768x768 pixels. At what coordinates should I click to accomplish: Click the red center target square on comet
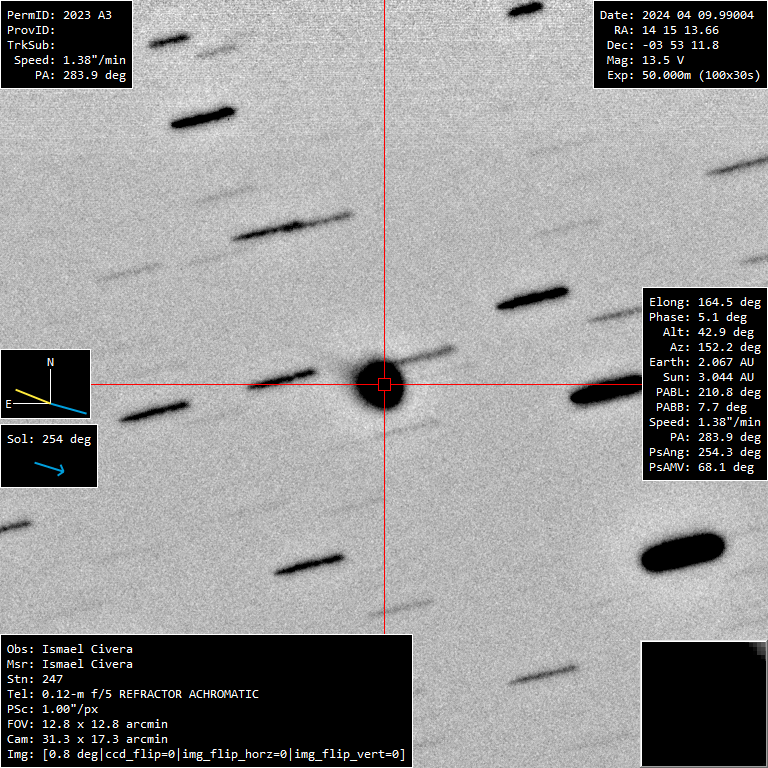(384, 384)
